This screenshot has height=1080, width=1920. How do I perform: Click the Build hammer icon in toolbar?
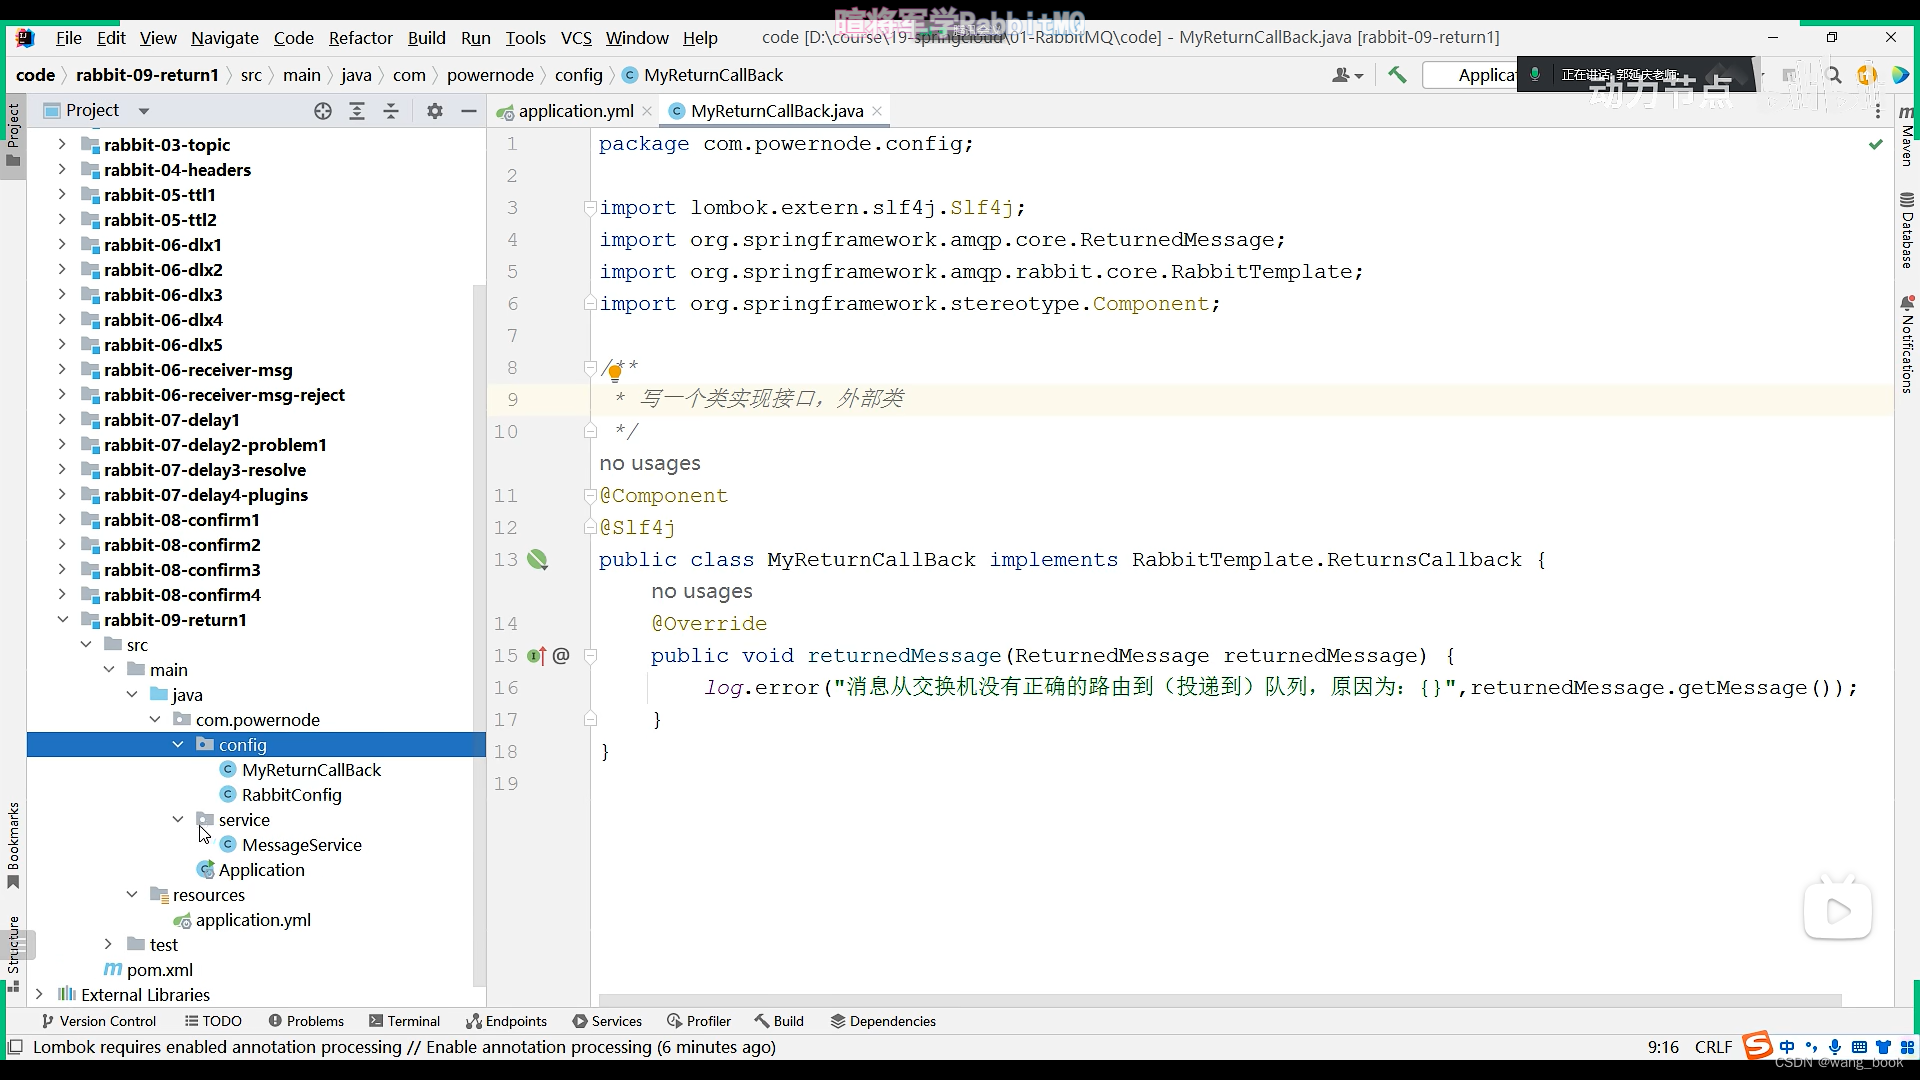tap(1397, 75)
